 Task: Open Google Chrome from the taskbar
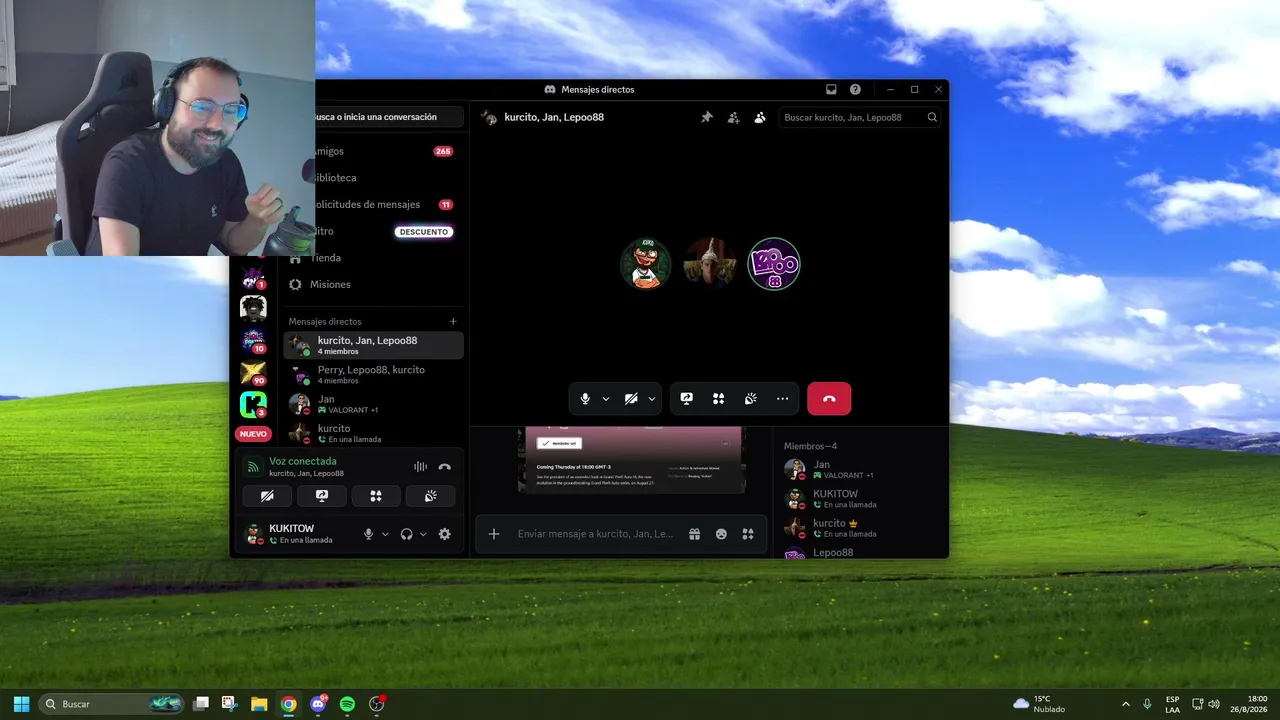(x=288, y=704)
